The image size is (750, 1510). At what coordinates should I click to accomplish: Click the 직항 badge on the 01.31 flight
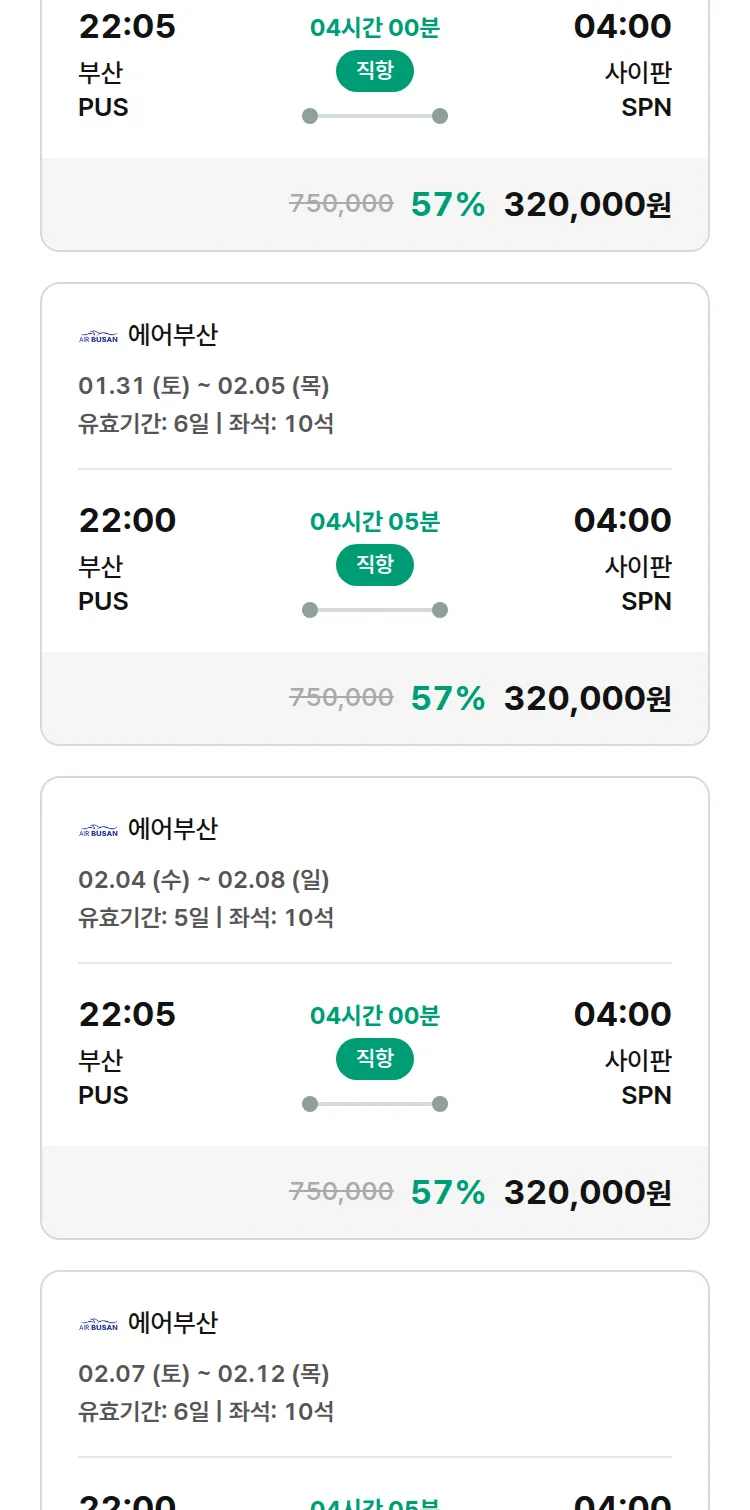pyautogui.click(x=375, y=565)
